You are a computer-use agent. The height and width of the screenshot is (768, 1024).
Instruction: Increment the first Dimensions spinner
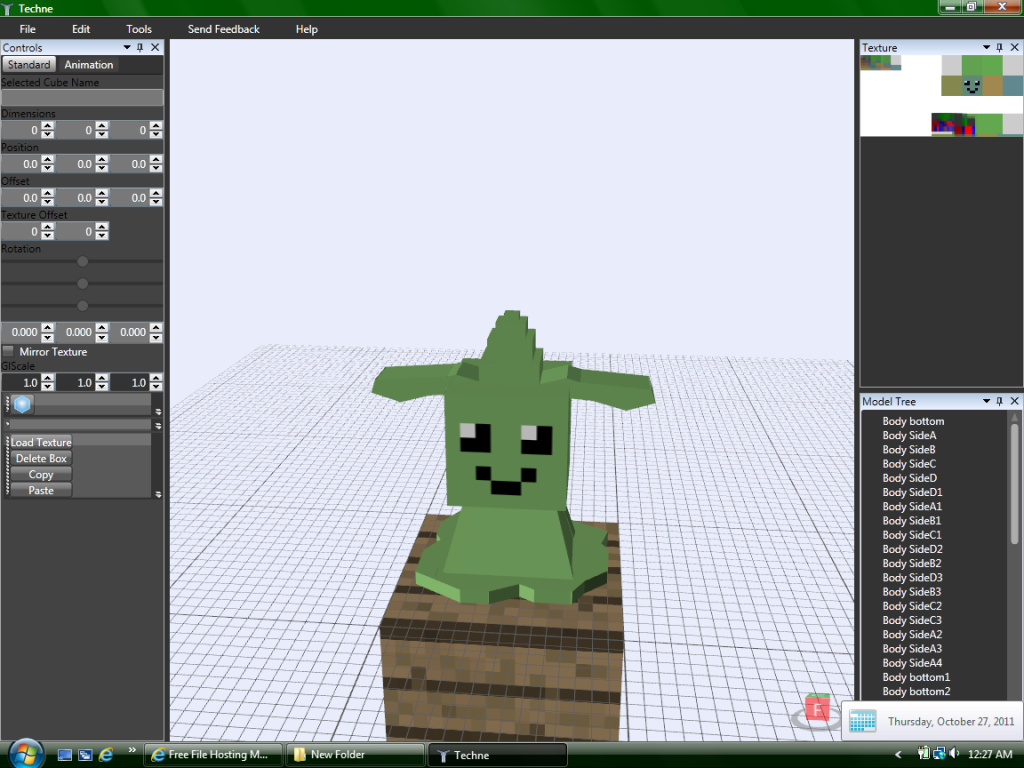coord(48,126)
